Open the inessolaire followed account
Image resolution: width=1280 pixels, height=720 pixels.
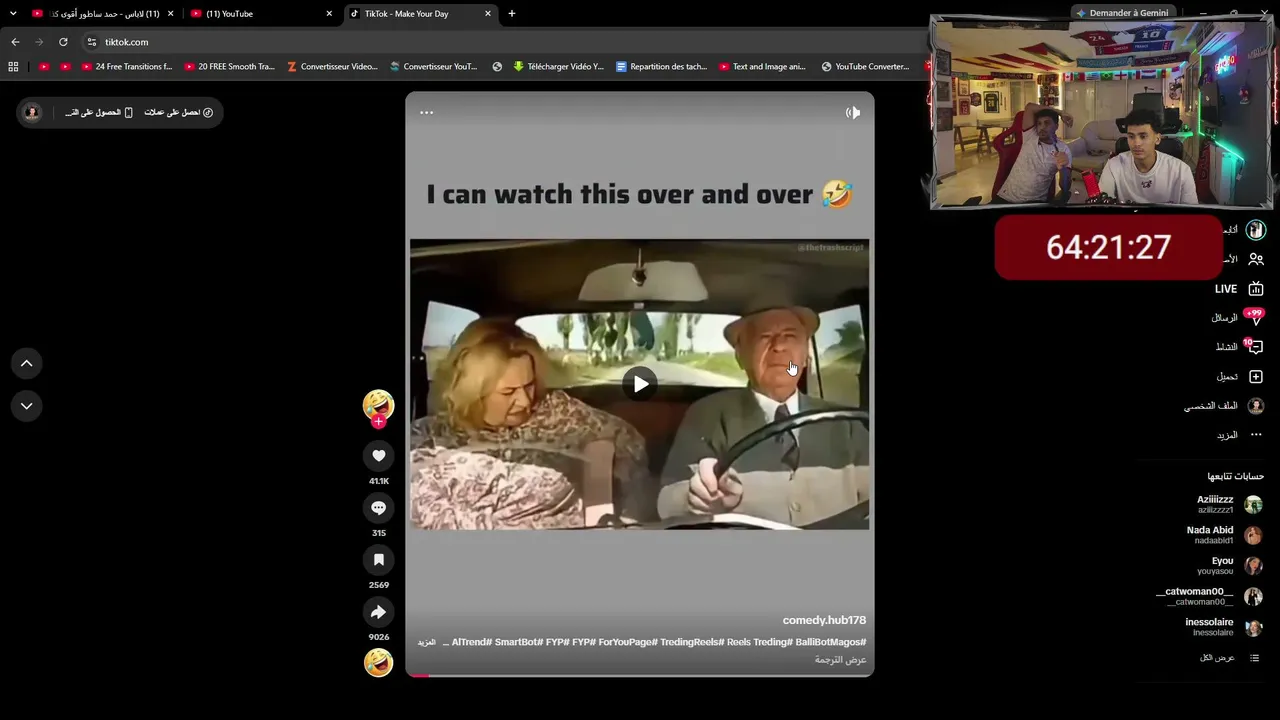pyautogui.click(x=1224, y=627)
